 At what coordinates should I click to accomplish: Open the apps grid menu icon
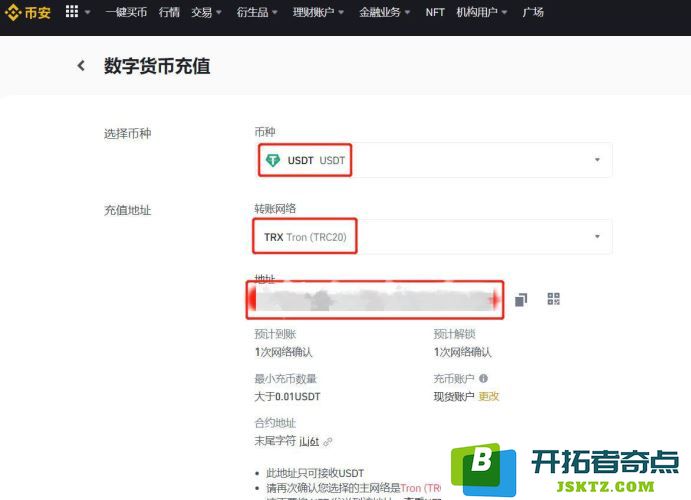(x=72, y=11)
